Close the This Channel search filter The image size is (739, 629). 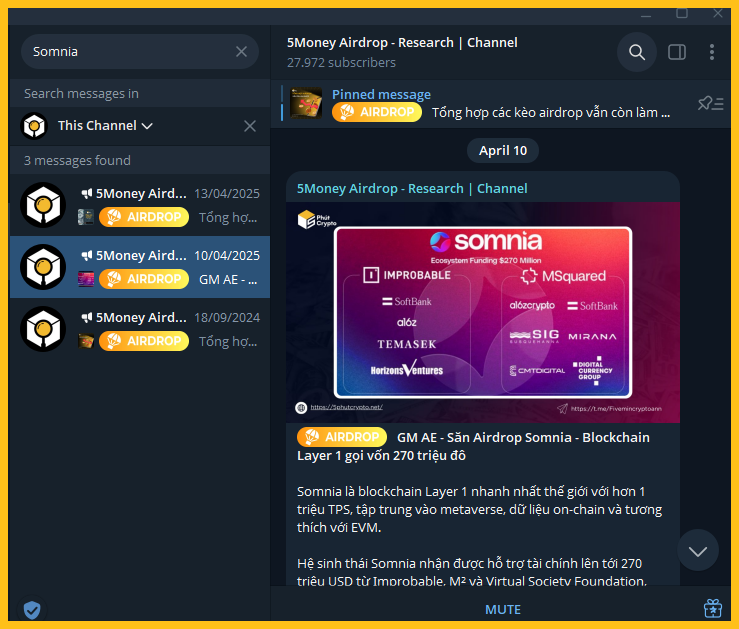pos(250,126)
